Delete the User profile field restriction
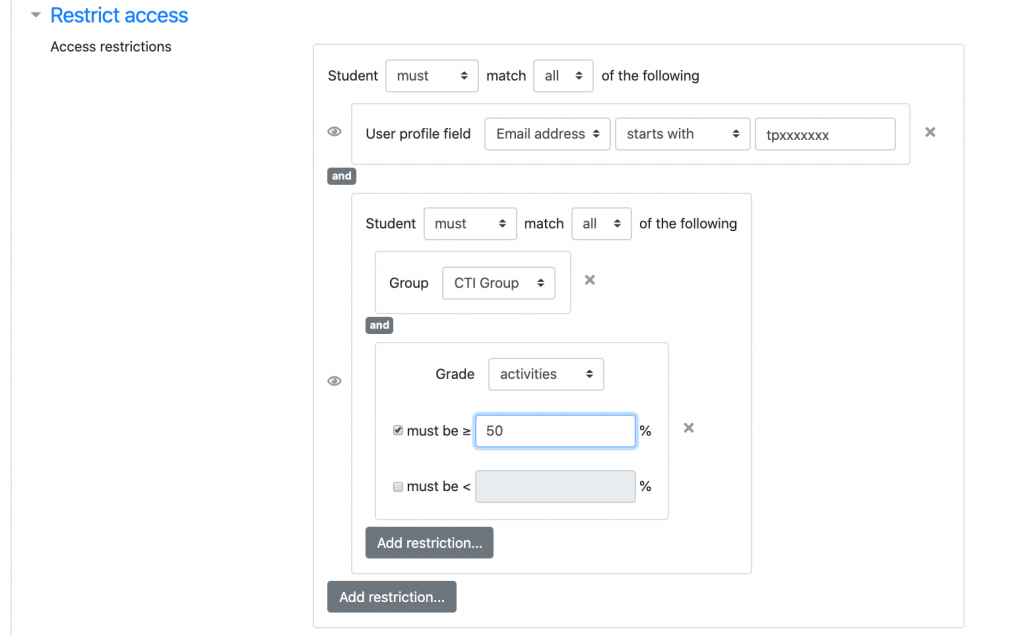The height and width of the screenshot is (635, 1024). pyautogui.click(x=930, y=132)
